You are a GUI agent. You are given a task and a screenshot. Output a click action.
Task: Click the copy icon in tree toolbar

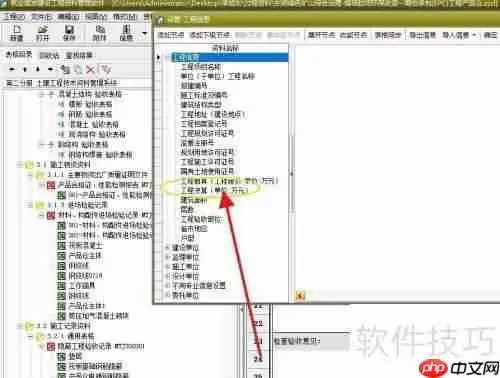tap(65, 69)
